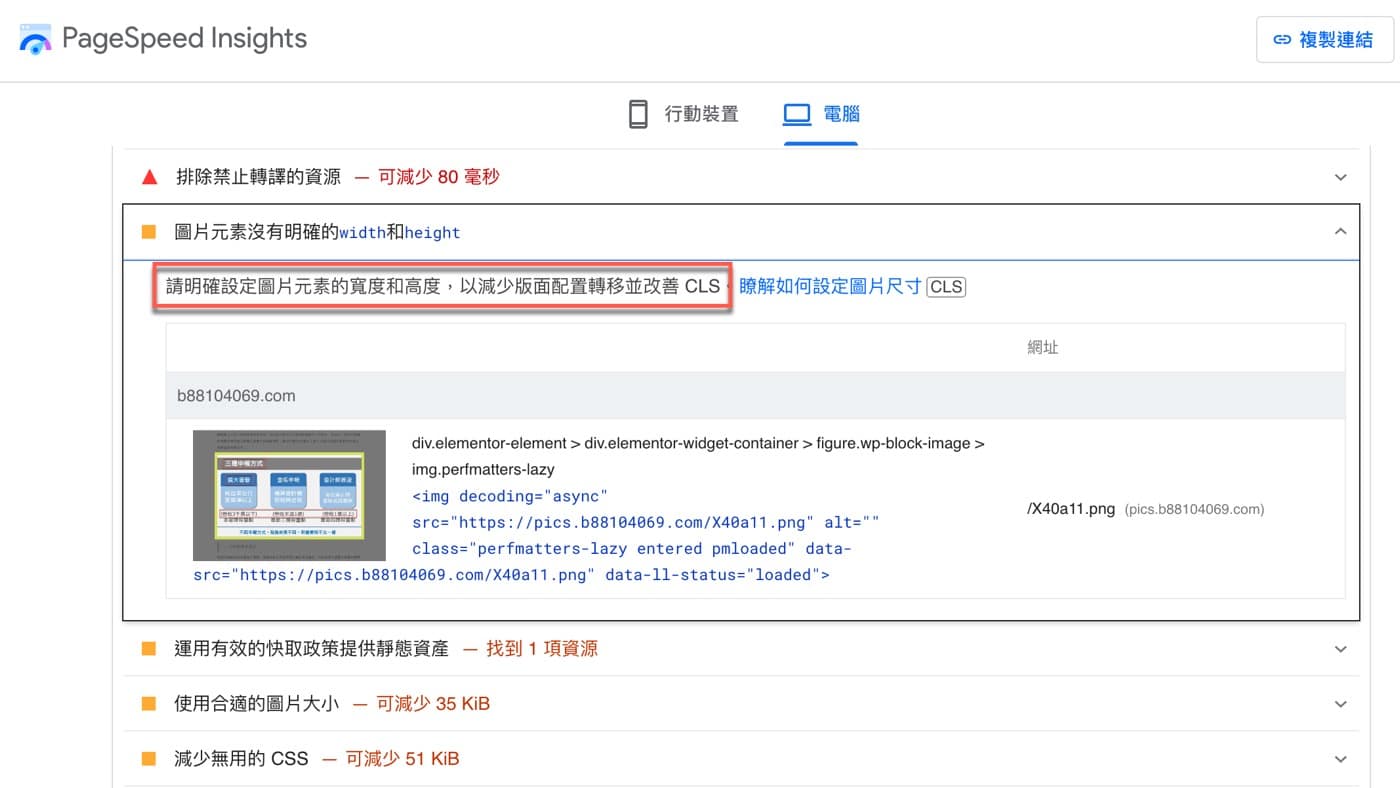Screen dimensions: 1400x788
Task: Click the 複製連結 copy link button
Action: (1324, 40)
